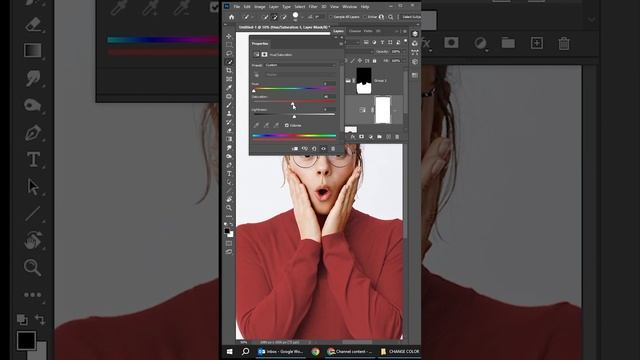Screen dimensions: 640x360
Task: Click the Select Subject button
Action: [x=410, y=17]
